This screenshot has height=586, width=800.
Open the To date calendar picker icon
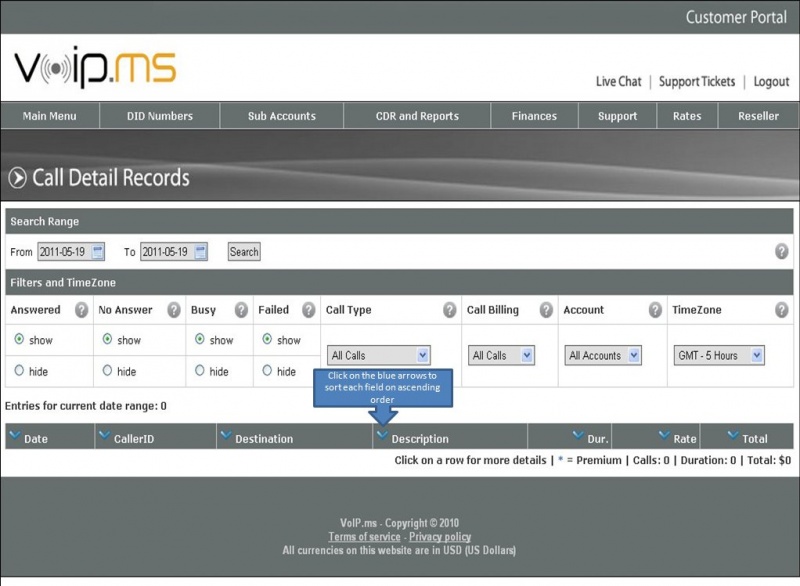pos(201,251)
